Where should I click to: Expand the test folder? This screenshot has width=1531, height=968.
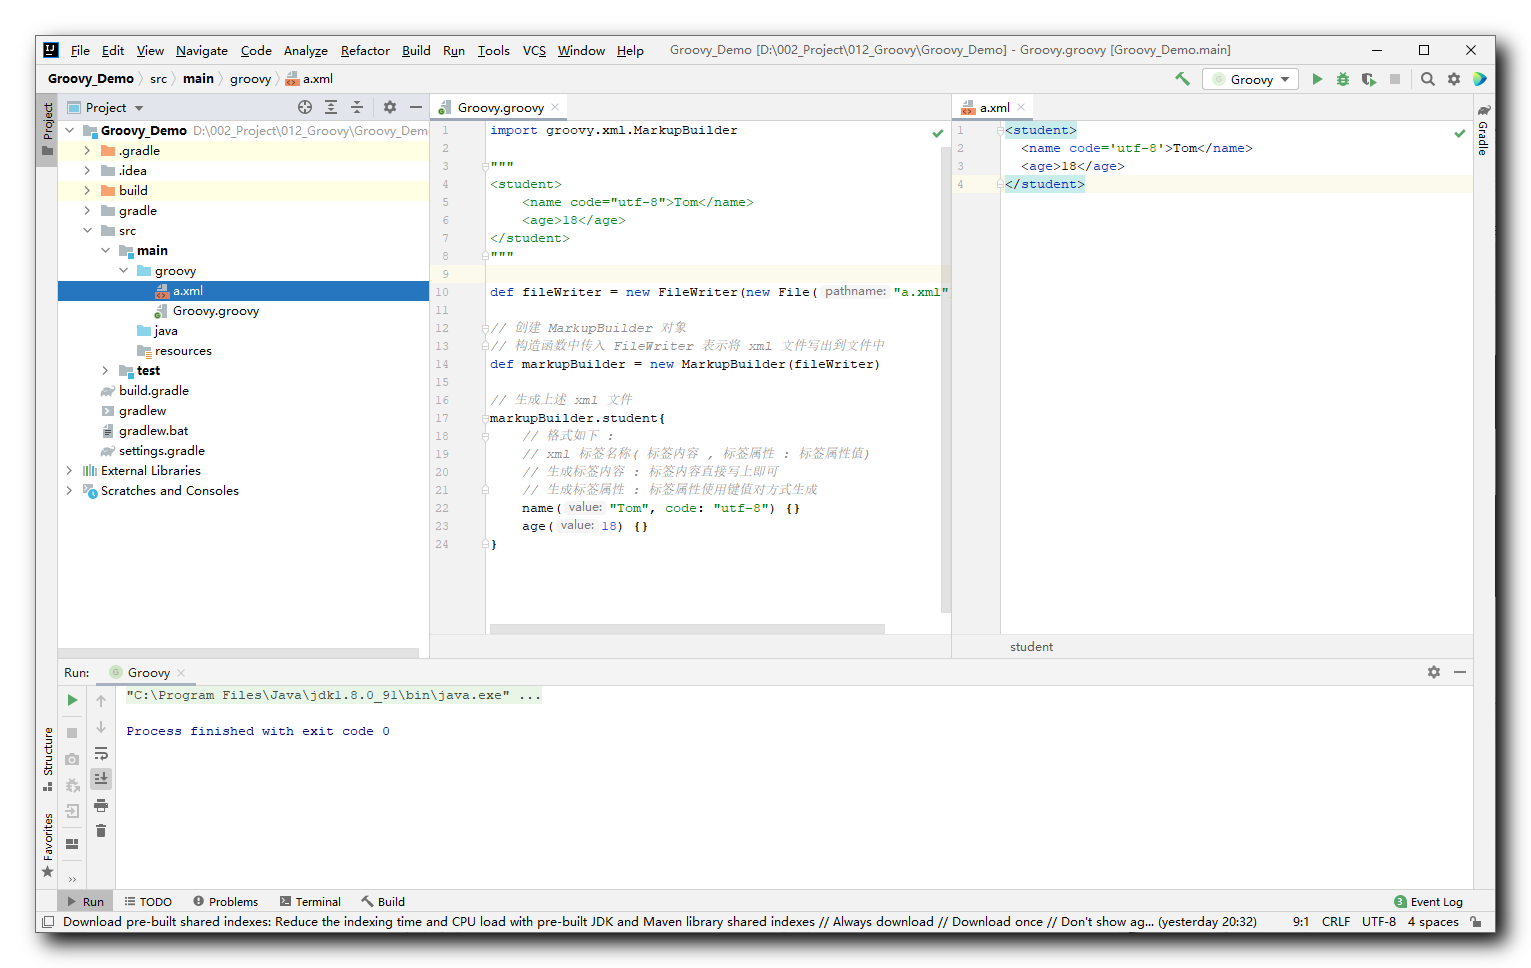point(106,371)
